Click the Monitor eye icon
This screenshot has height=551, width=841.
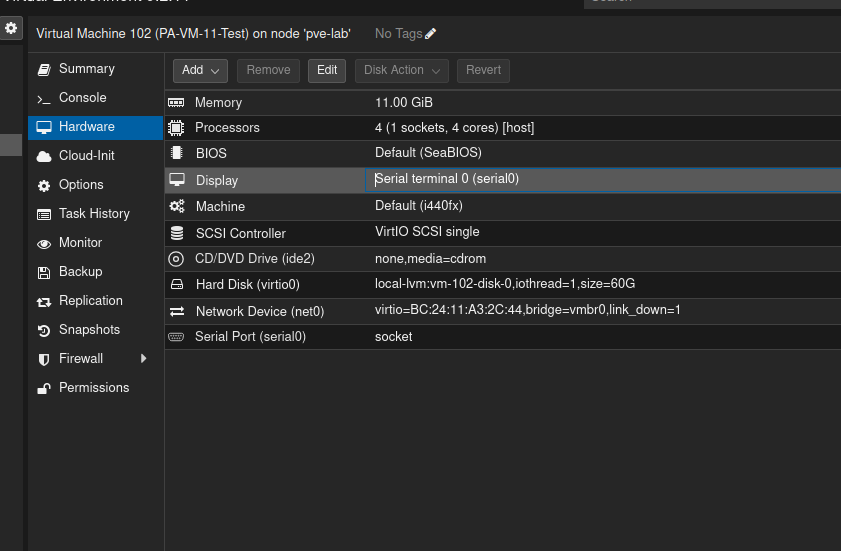pos(44,244)
